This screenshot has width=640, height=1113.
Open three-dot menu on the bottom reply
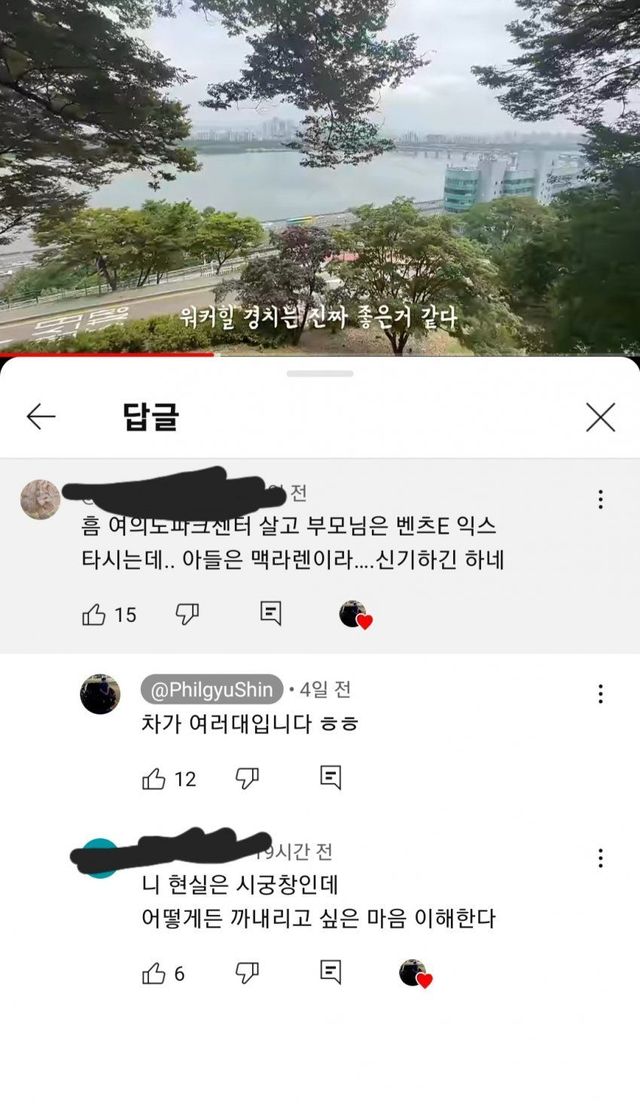[600, 858]
